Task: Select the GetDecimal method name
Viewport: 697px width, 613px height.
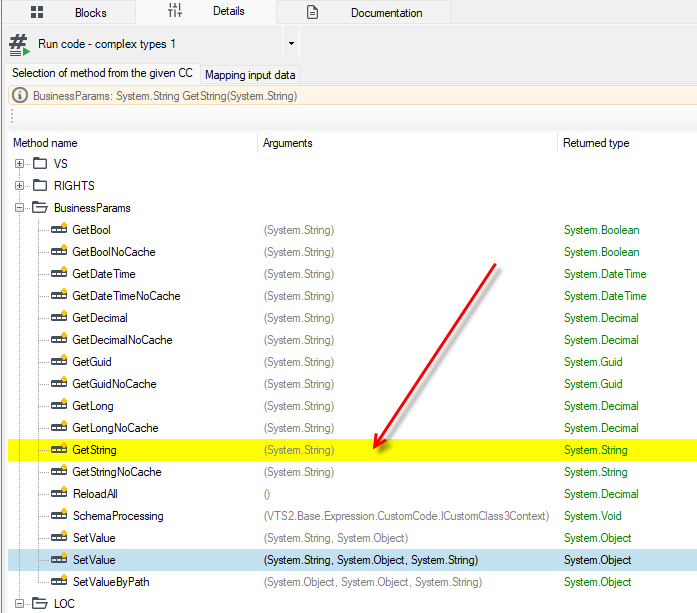Action: [100, 318]
